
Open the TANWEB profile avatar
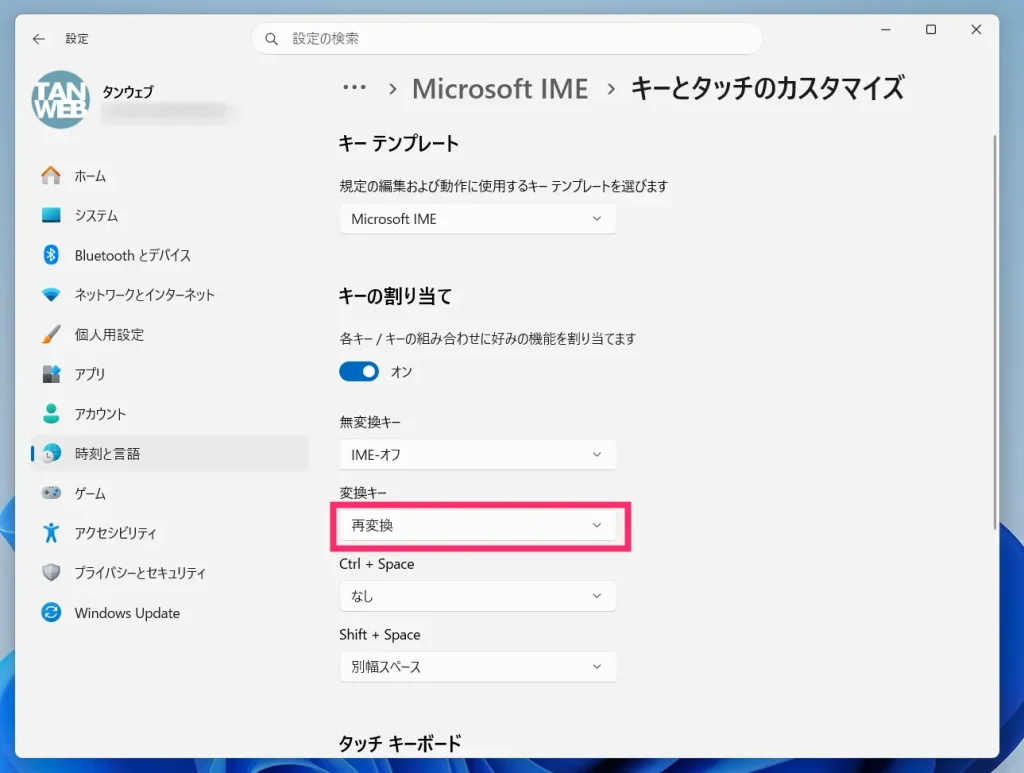point(61,100)
